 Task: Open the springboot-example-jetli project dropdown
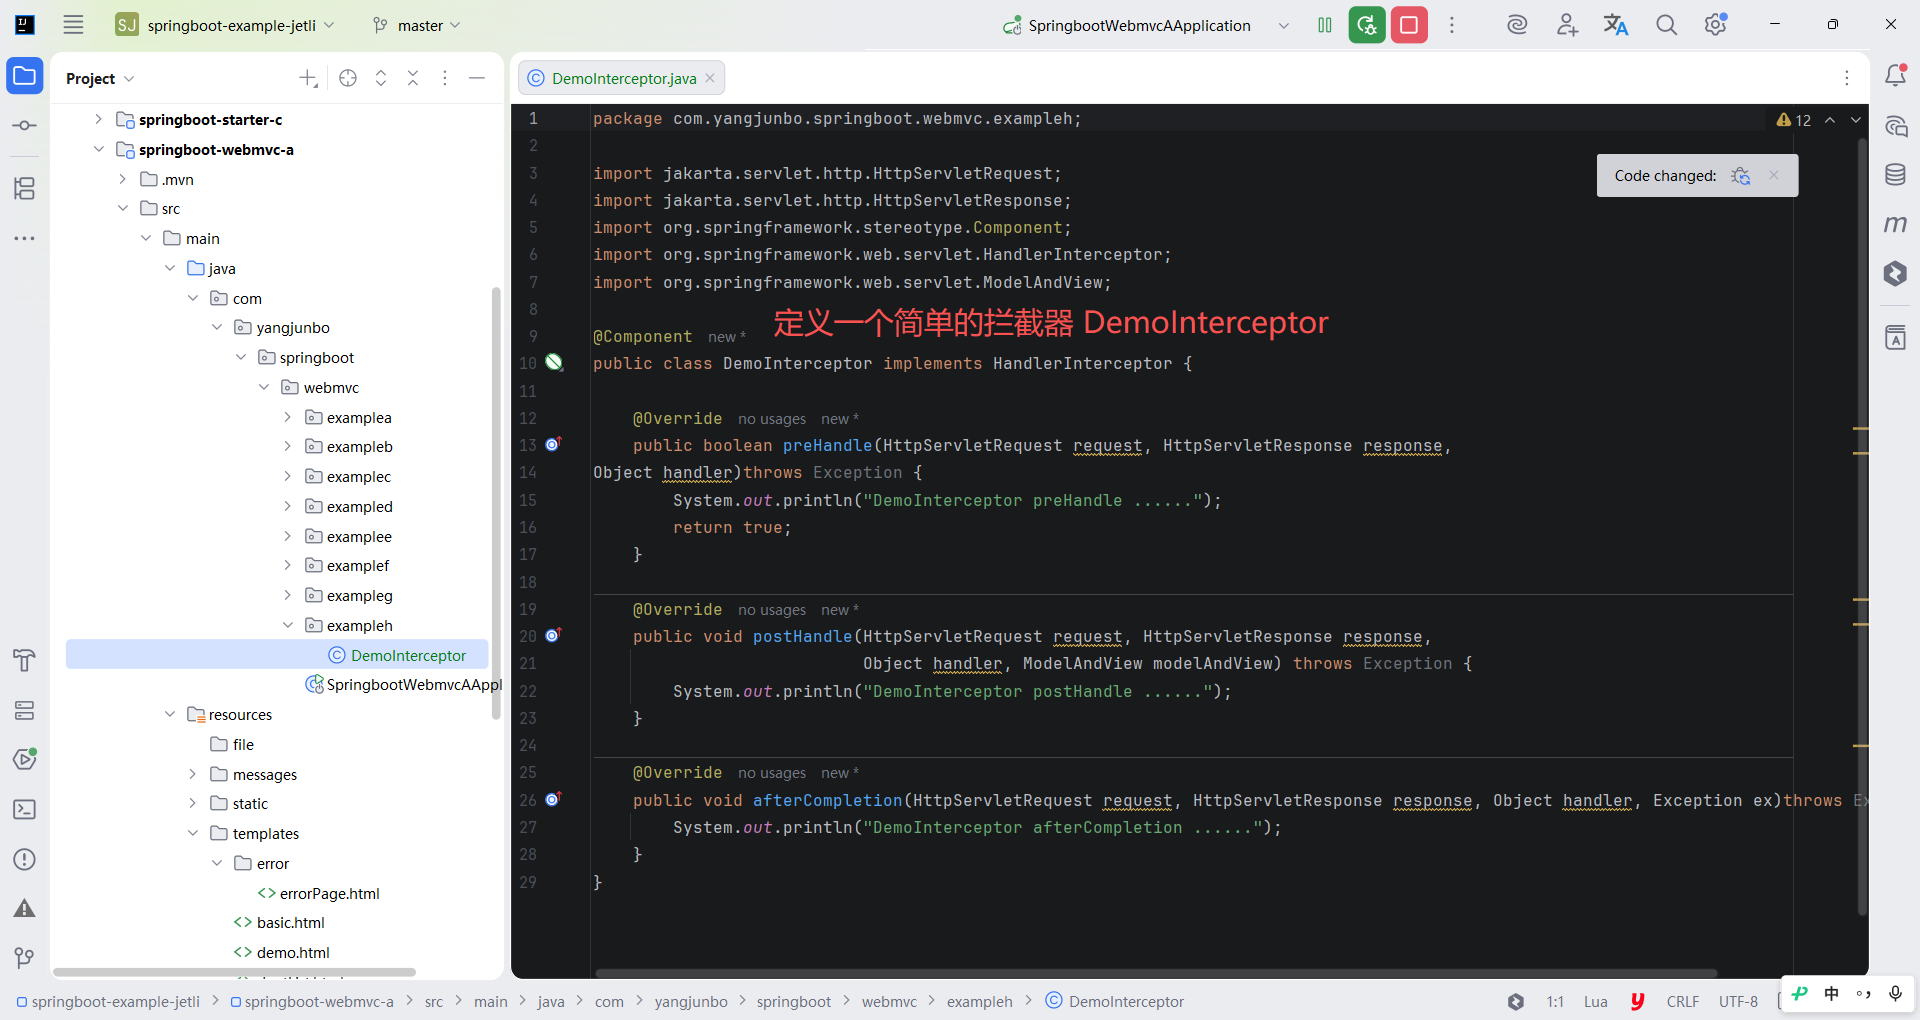pyautogui.click(x=226, y=25)
